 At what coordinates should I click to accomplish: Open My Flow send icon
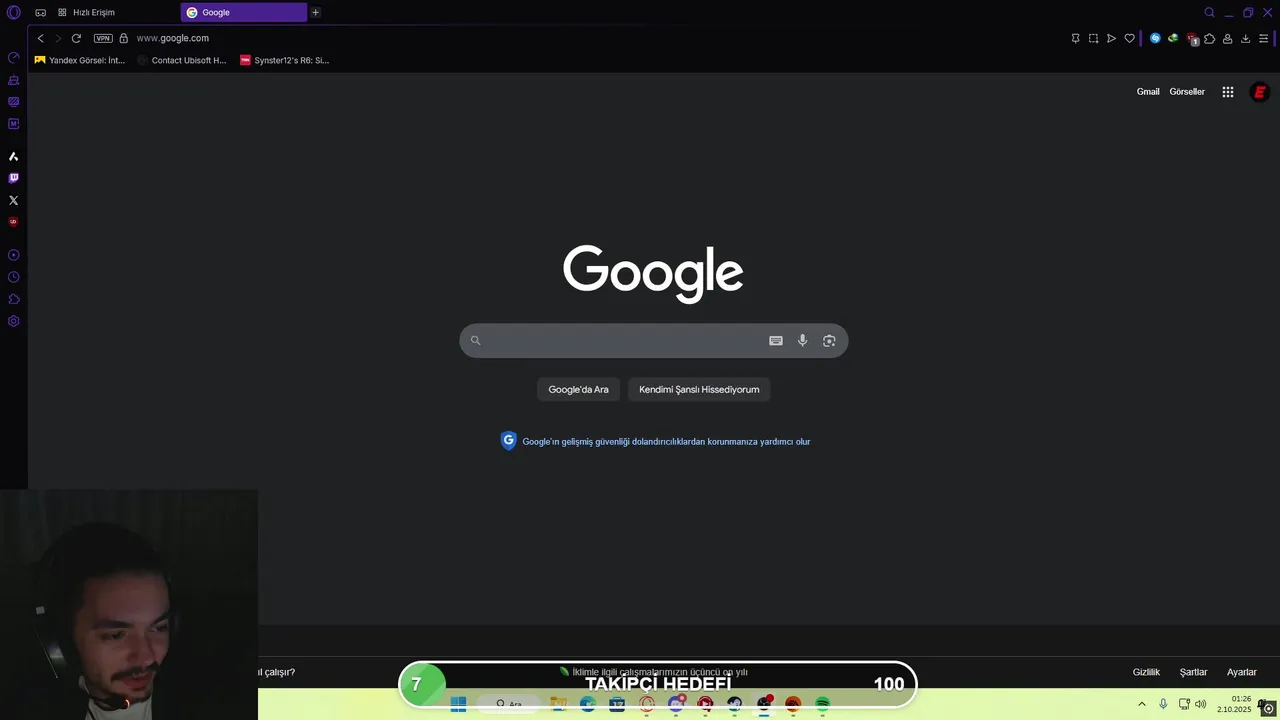pos(1111,38)
